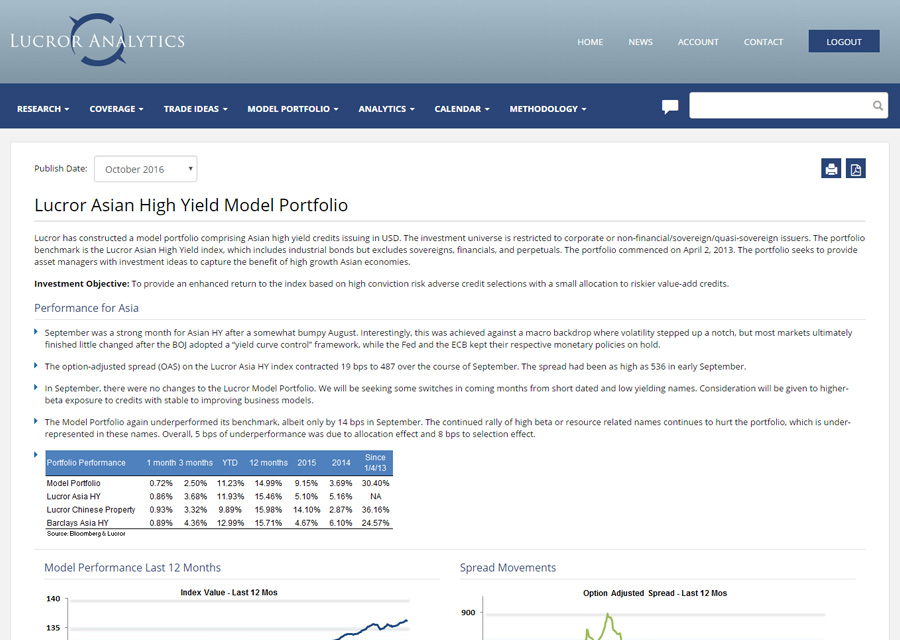Click the Lucror Asia HY row label
Image resolution: width=900 pixels, height=640 pixels.
tap(73, 497)
